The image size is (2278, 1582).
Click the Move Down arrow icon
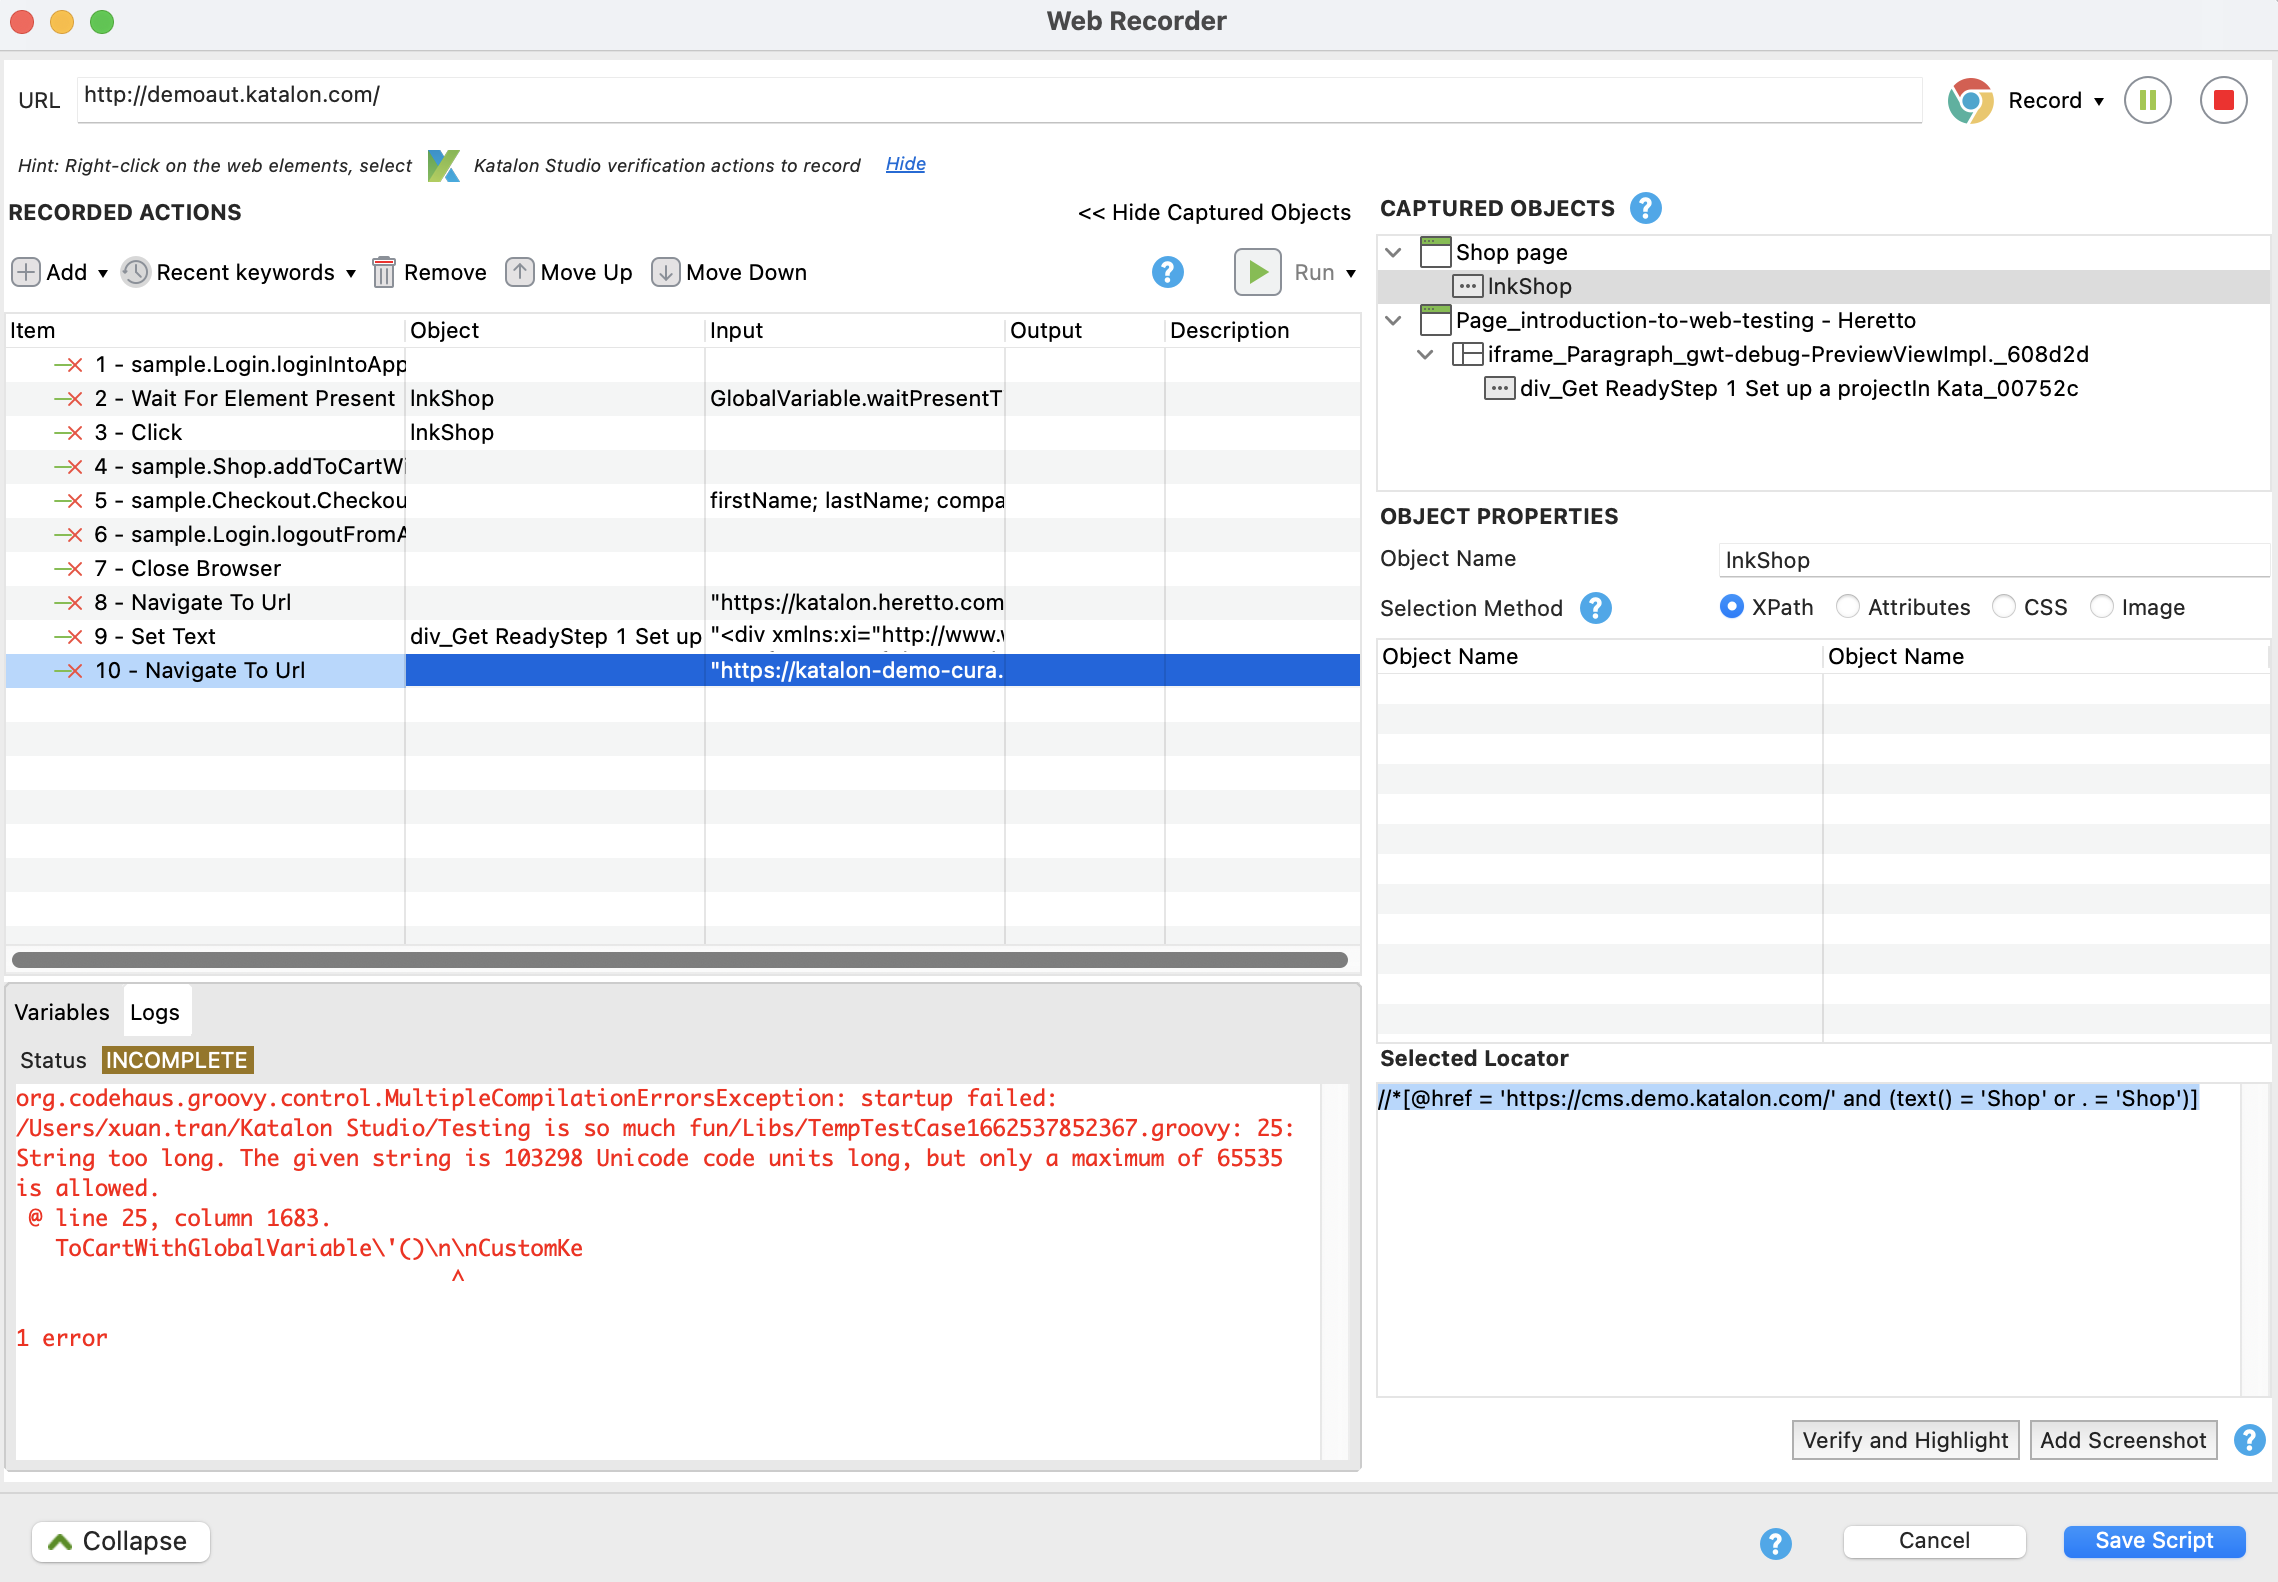(665, 272)
